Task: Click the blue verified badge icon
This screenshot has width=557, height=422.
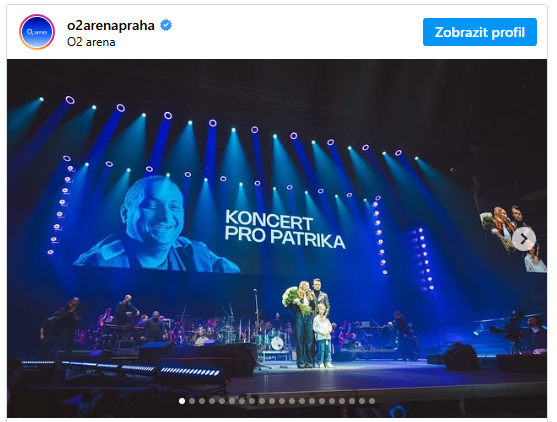Action: (x=166, y=26)
